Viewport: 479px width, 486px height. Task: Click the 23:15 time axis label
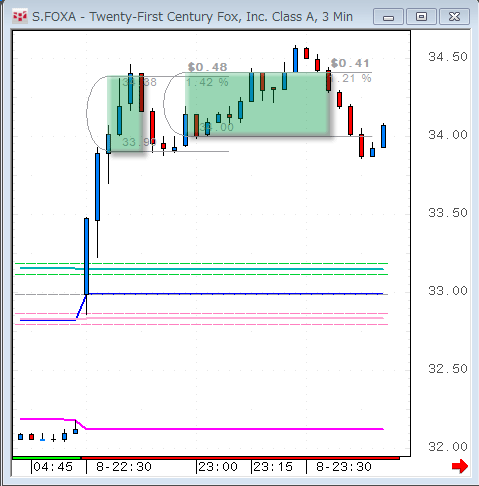(x=273, y=467)
